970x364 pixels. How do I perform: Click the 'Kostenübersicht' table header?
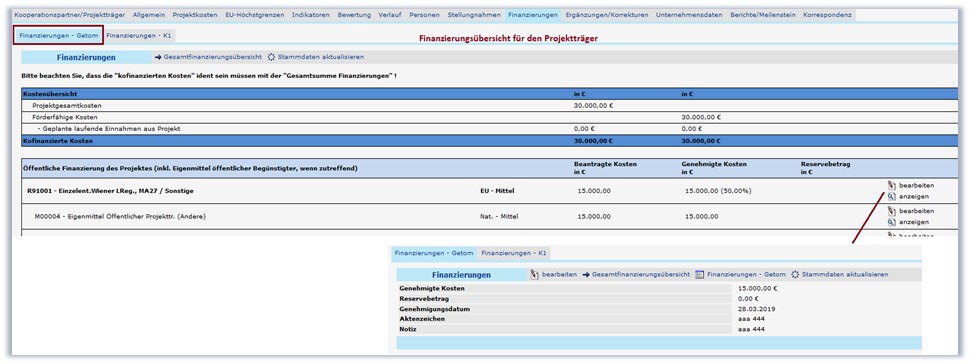point(49,94)
